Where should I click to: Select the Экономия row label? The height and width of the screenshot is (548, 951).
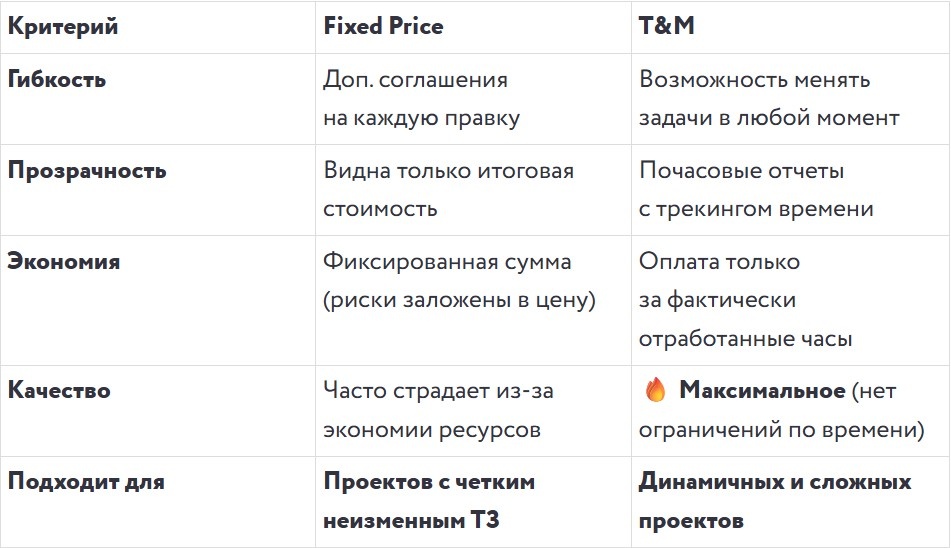click(64, 261)
